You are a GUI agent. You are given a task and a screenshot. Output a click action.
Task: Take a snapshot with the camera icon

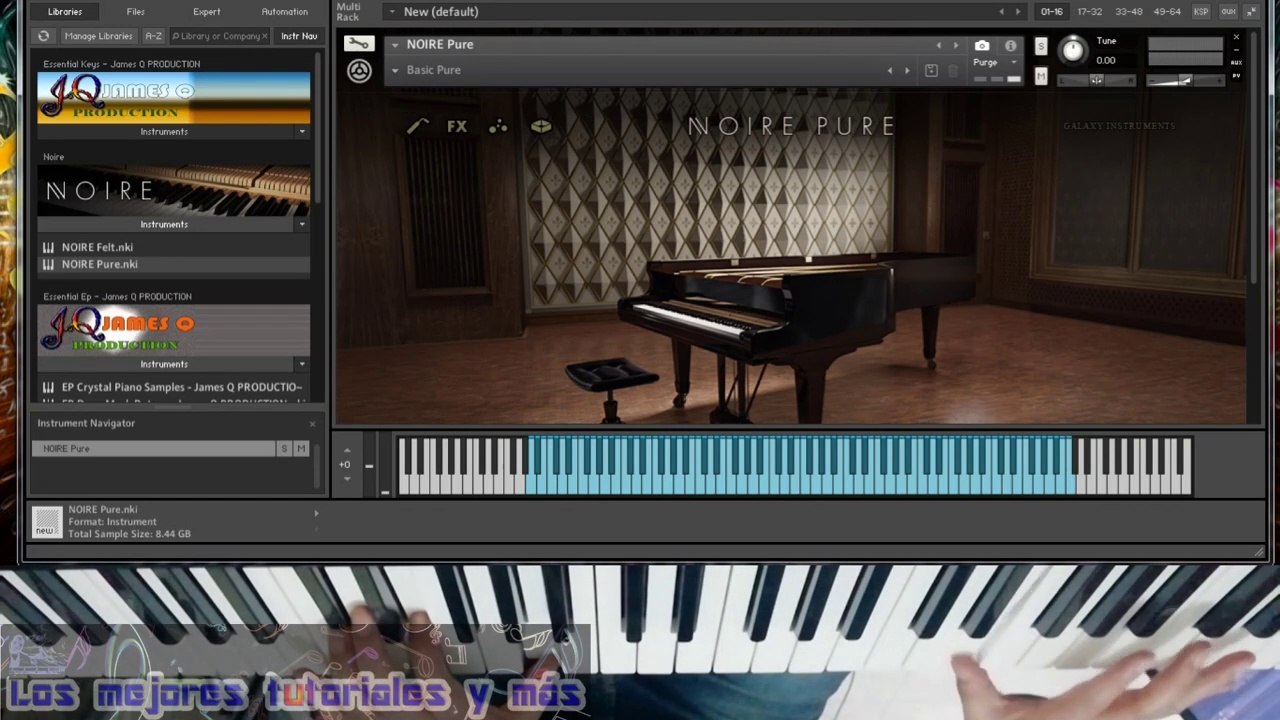pos(982,45)
